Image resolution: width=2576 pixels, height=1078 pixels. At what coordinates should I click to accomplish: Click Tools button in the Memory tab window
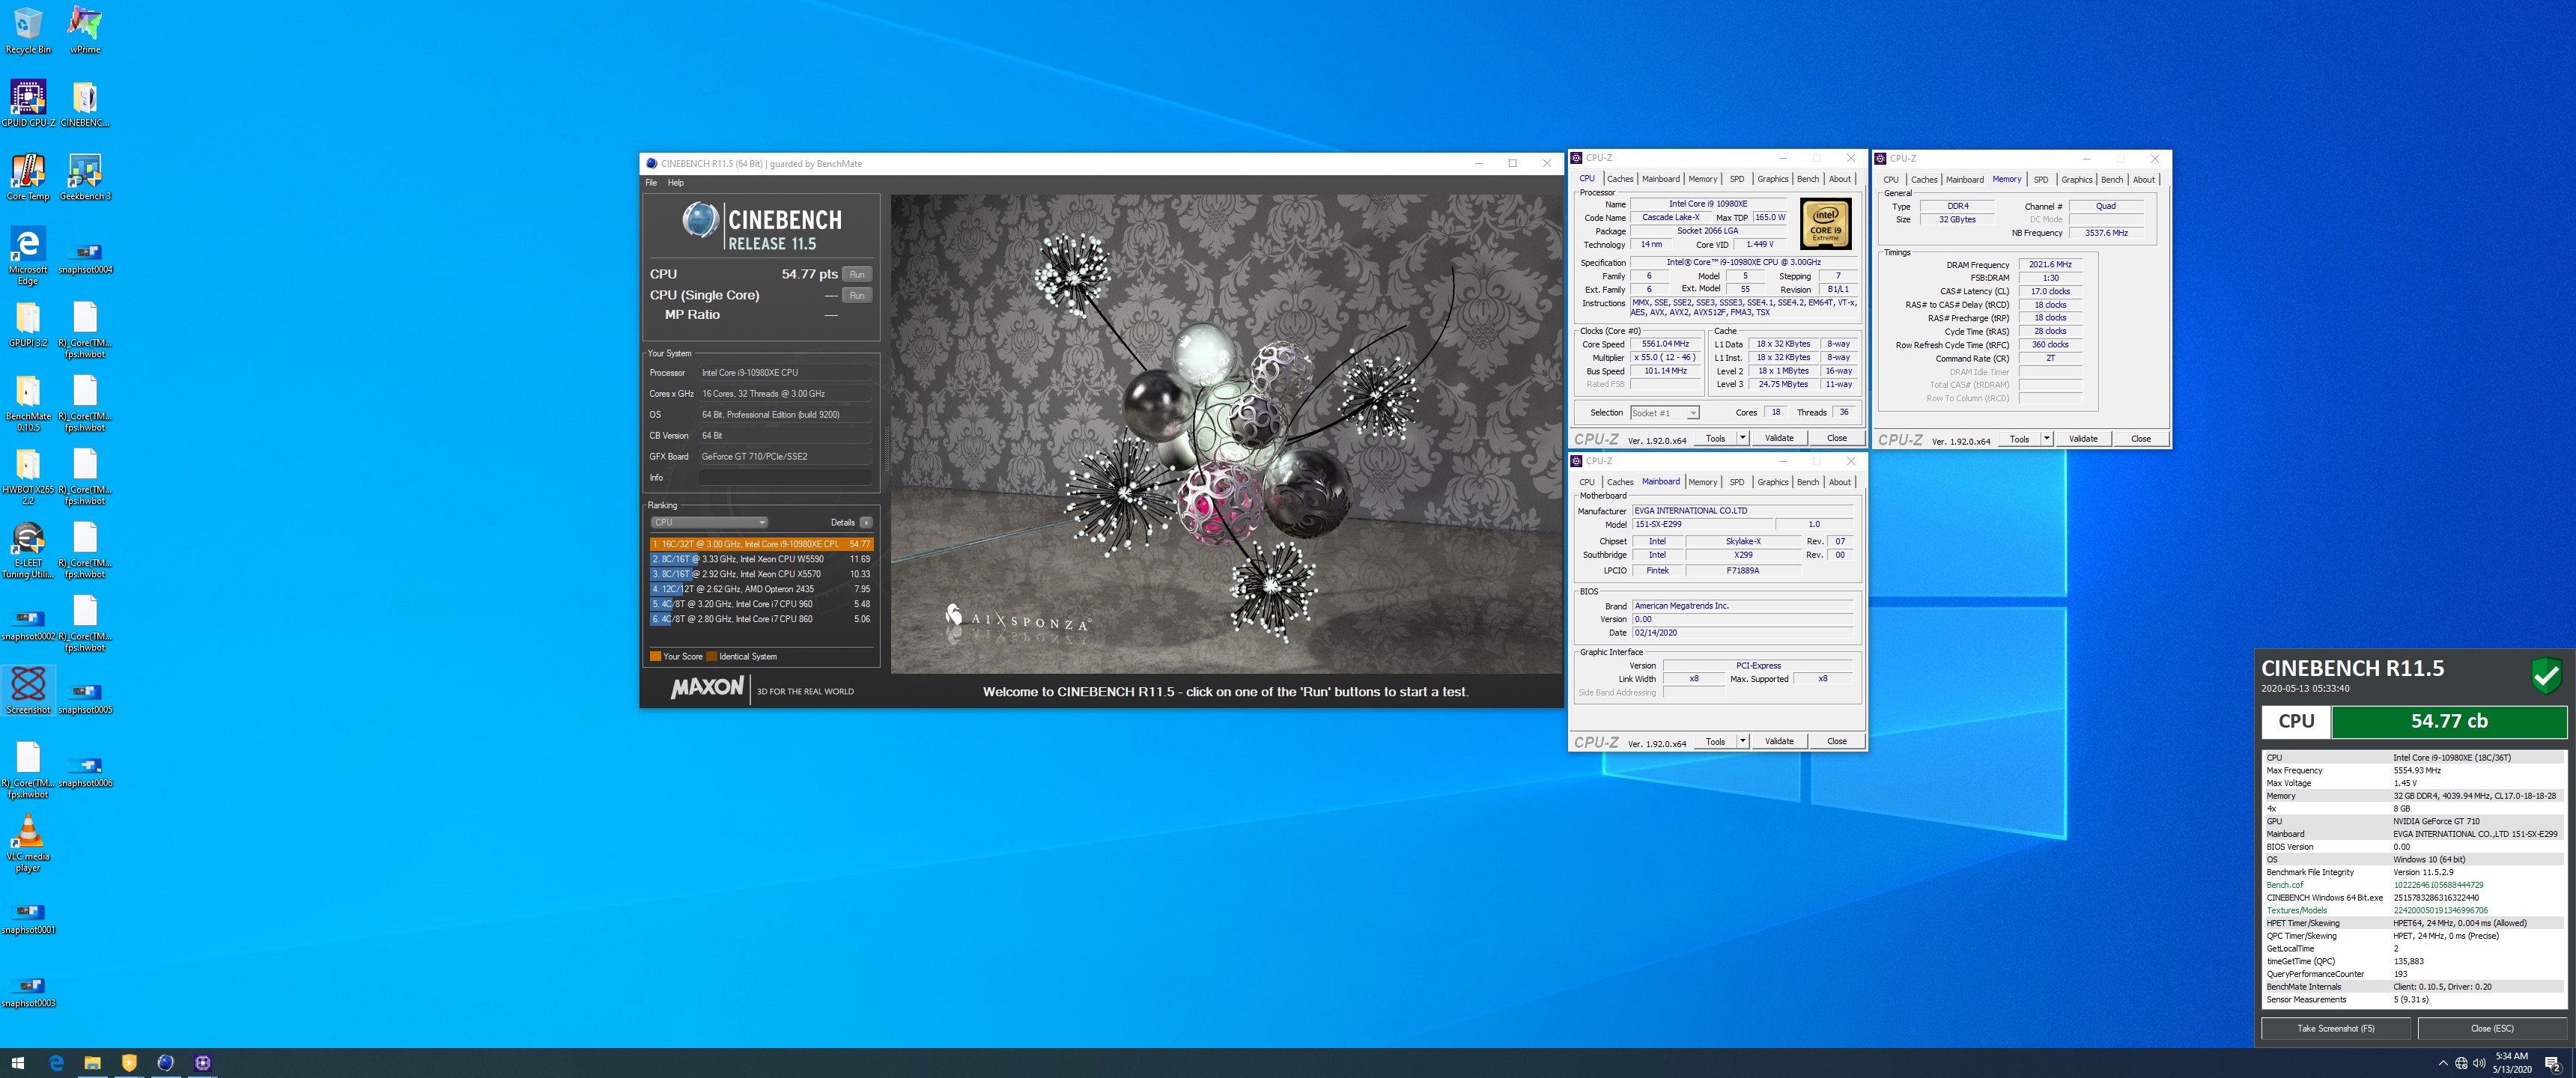click(x=2019, y=439)
